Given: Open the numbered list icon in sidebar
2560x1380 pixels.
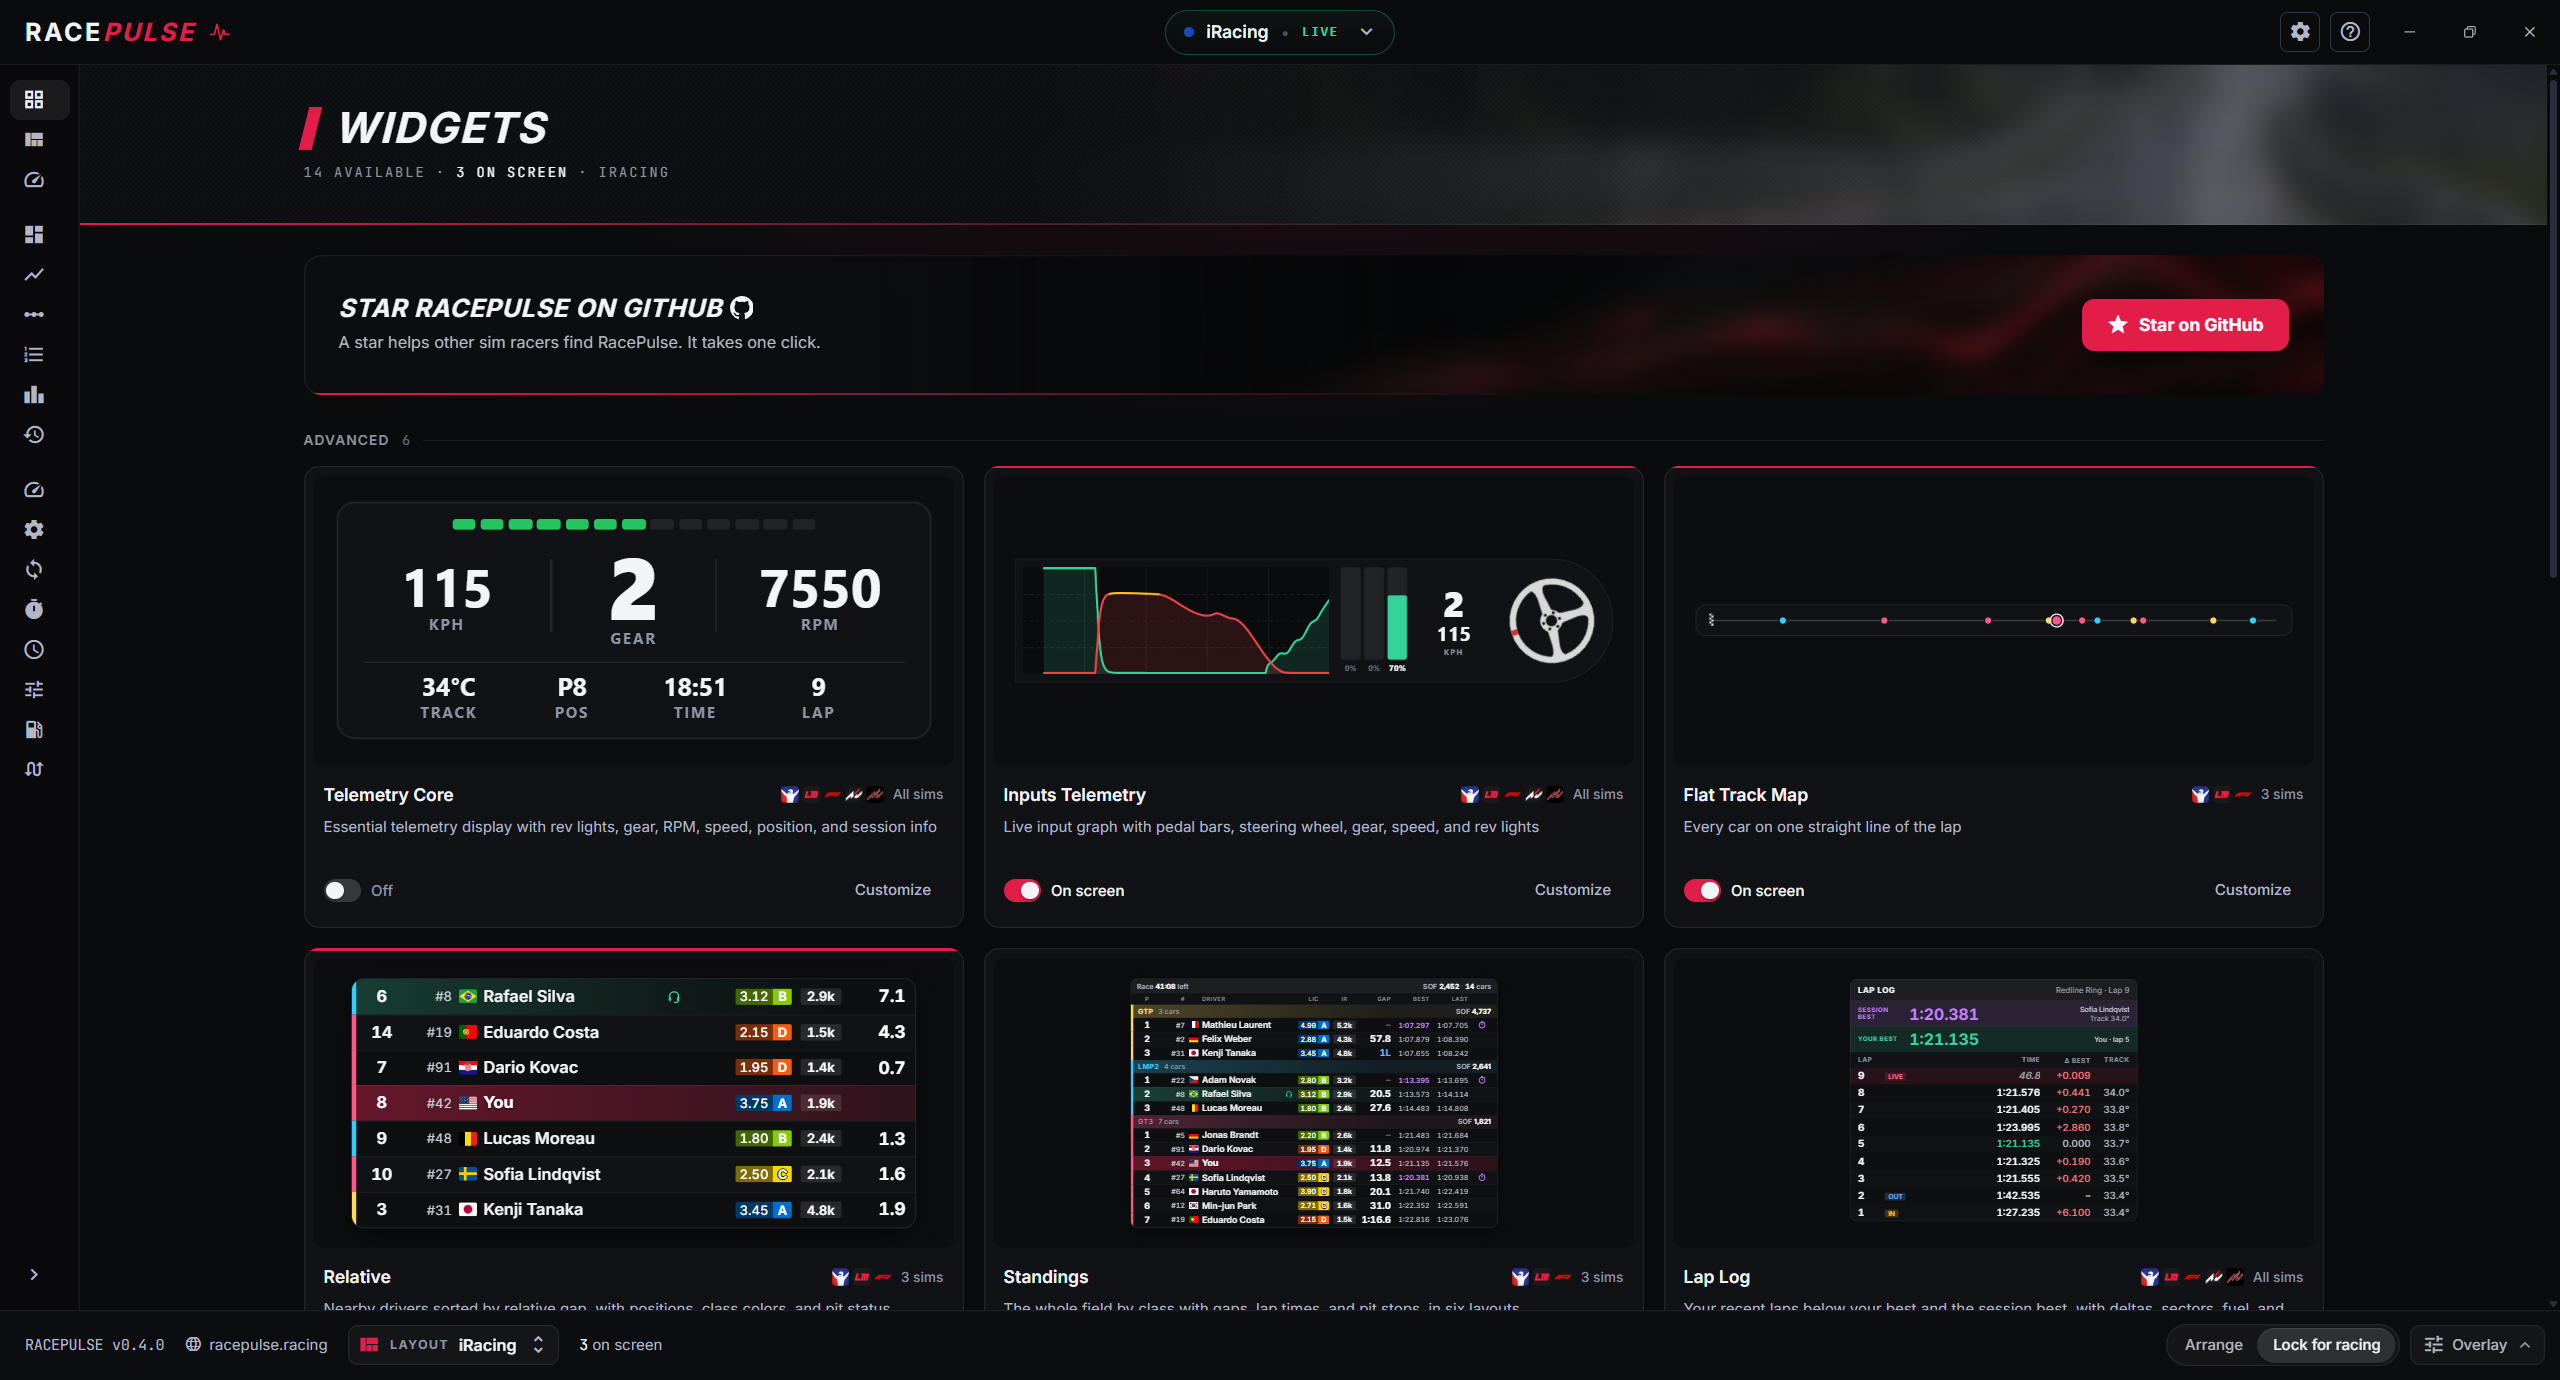Looking at the screenshot, I should (34, 354).
